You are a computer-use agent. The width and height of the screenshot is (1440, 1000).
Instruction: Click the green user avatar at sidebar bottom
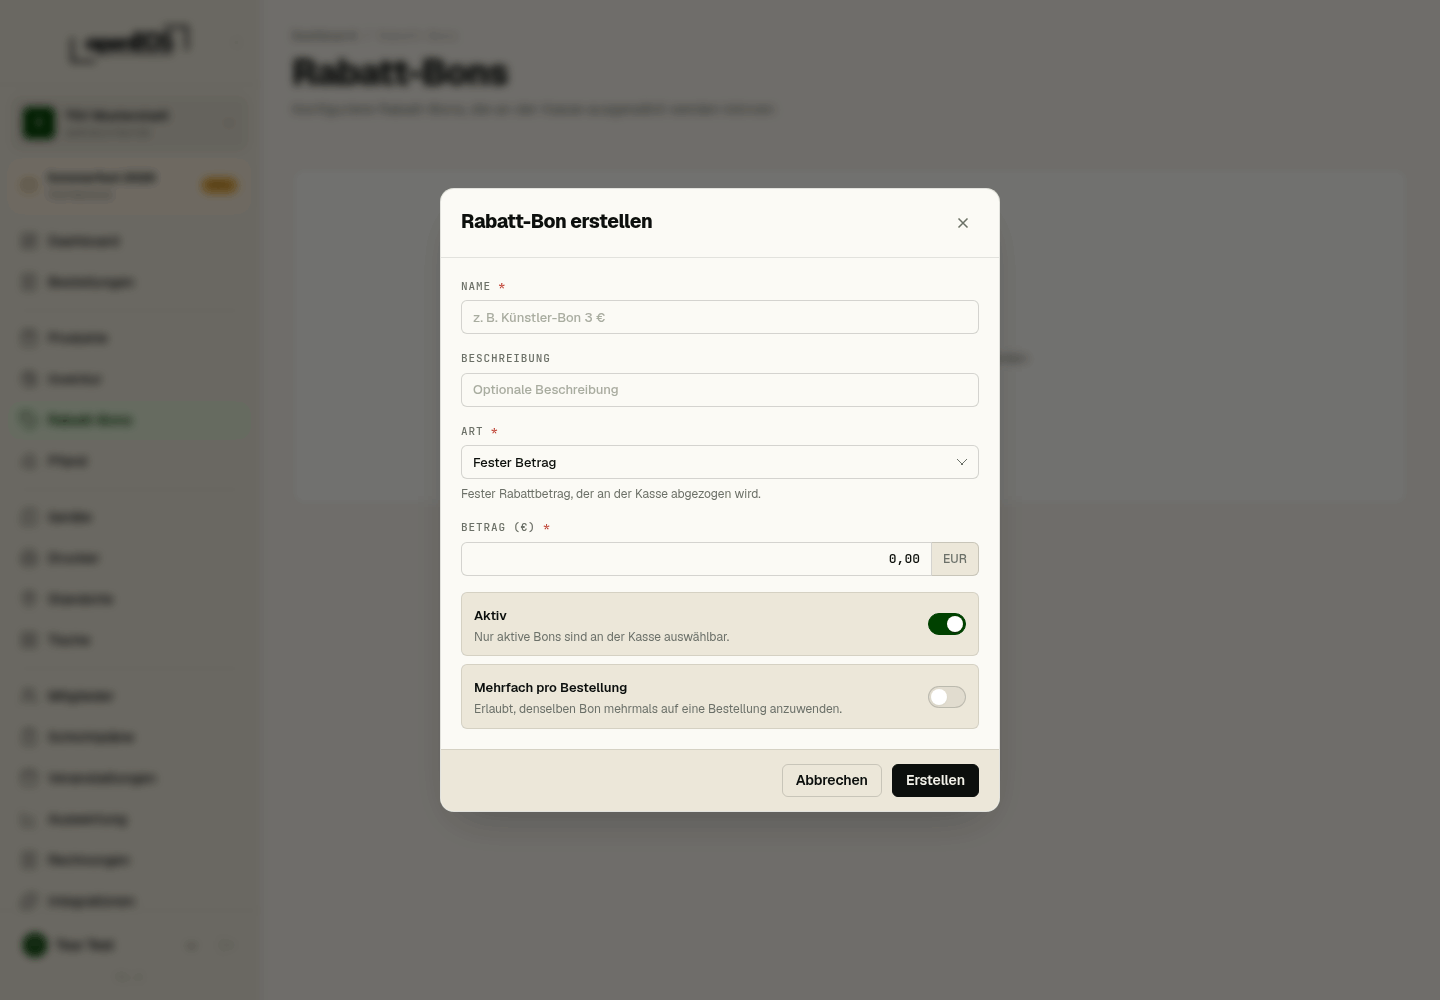click(x=35, y=945)
